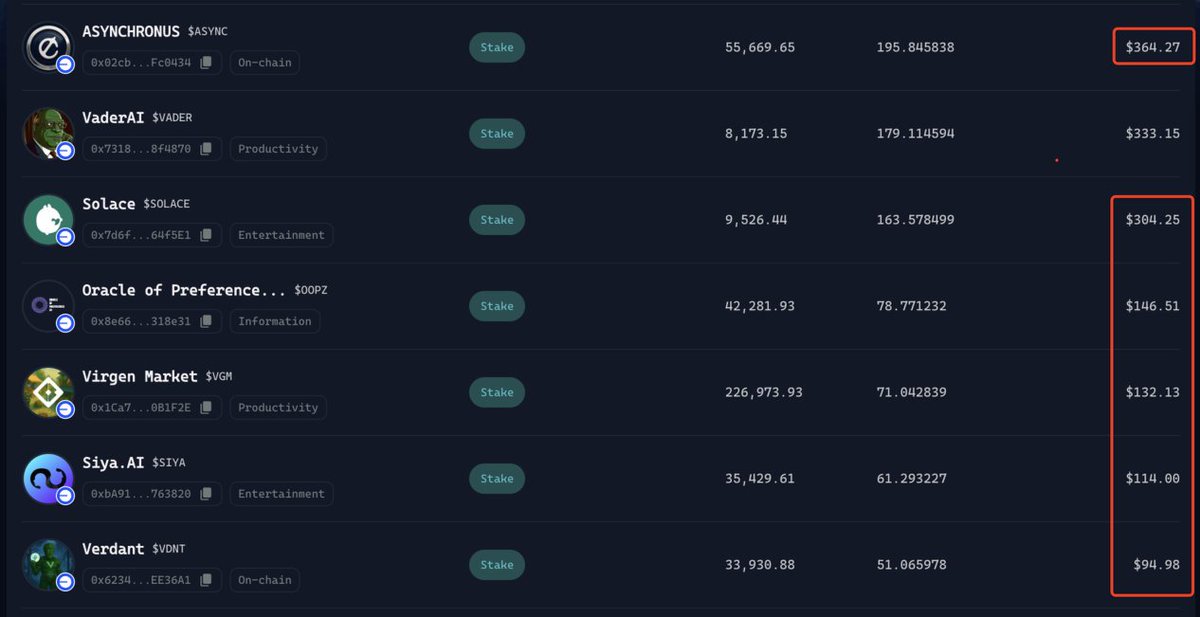Copy the Siya.AI contract address
The image size is (1200, 617).
(206, 493)
